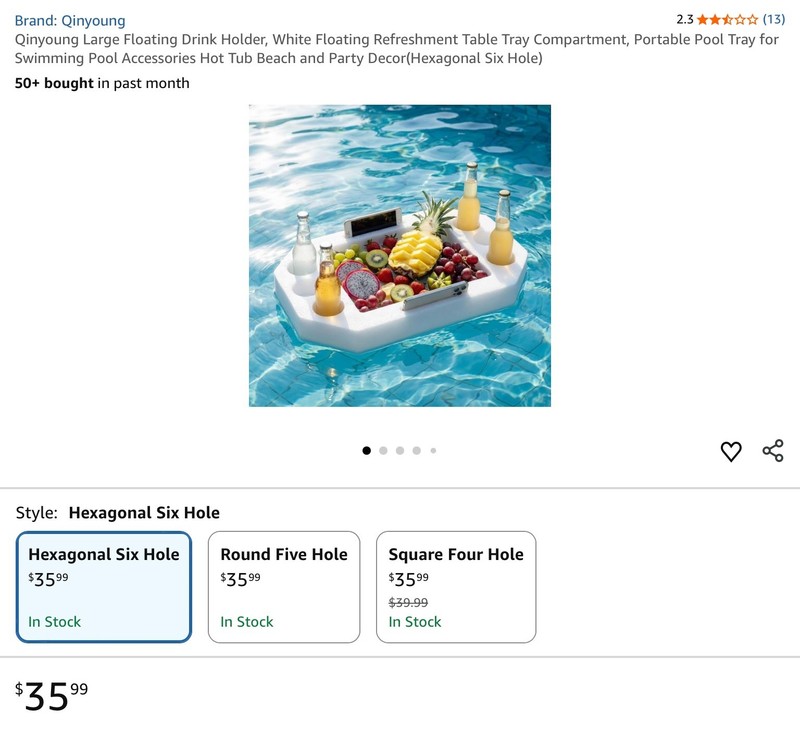
Task: Click the 2.3 rating number
Action: coord(685,20)
